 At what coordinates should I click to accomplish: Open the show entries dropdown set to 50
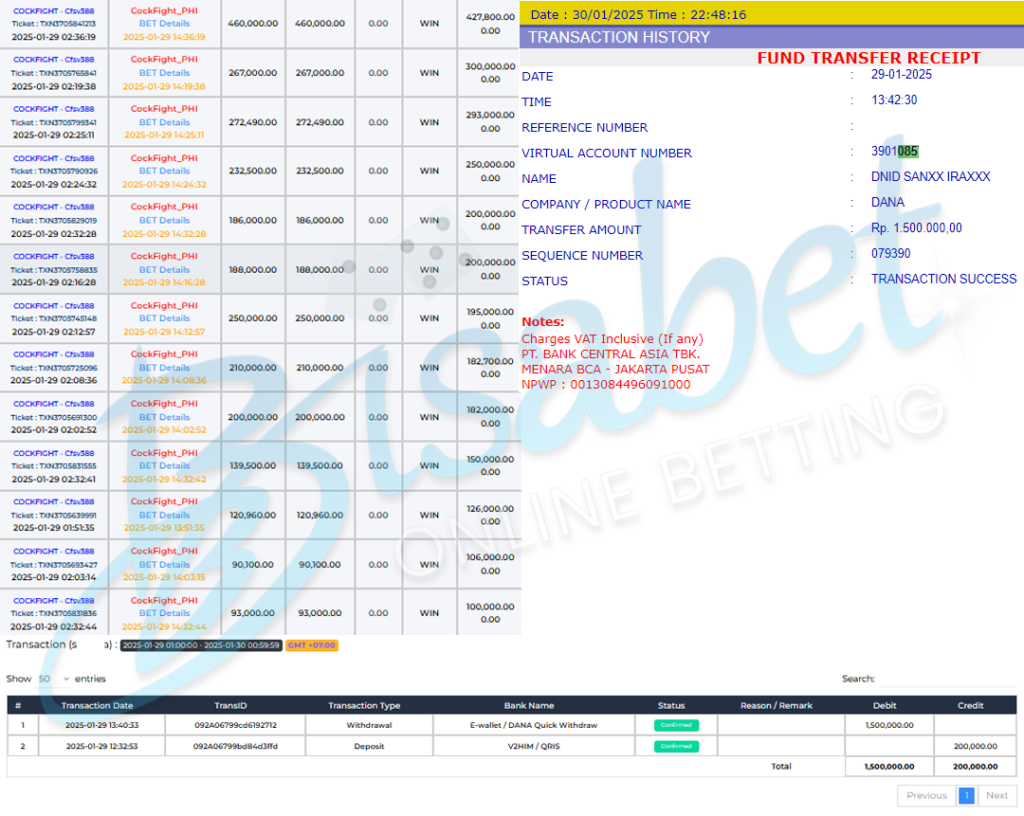54,679
